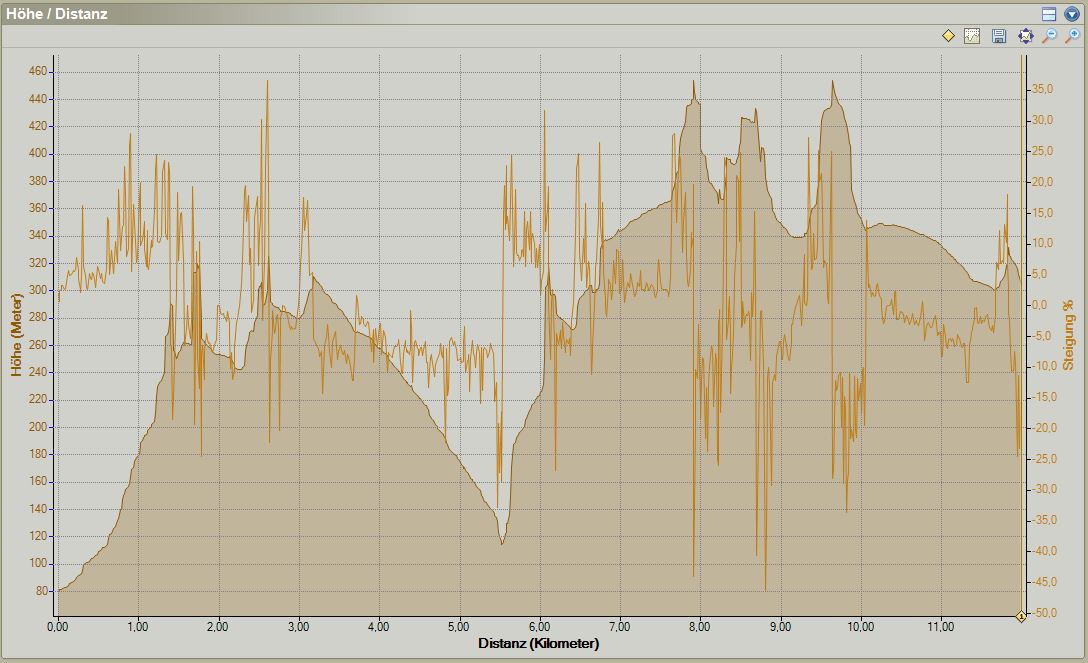This screenshot has width=1088, height=663.
Task: Select the 'Steigung %' right axis label
Action: (1068, 335)
